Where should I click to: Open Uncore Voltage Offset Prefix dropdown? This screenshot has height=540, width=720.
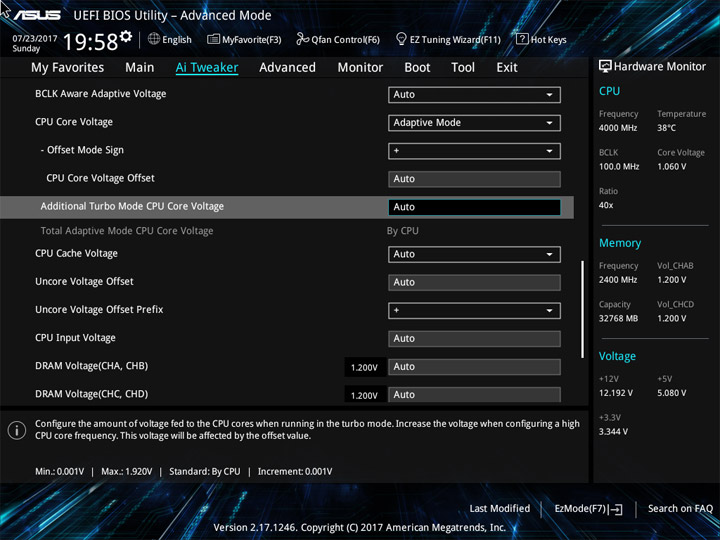tap(474, 310)
